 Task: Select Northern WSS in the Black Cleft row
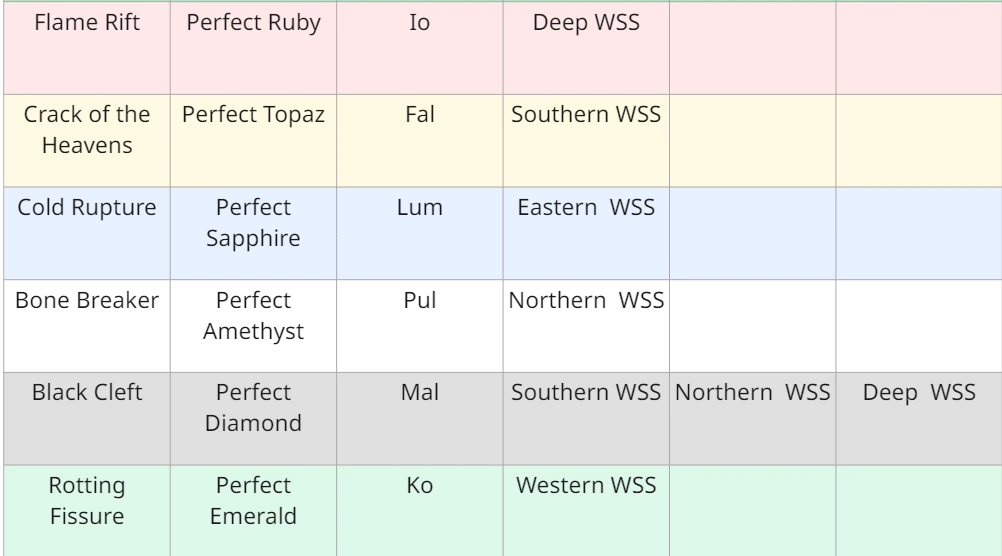pos(752,392)
